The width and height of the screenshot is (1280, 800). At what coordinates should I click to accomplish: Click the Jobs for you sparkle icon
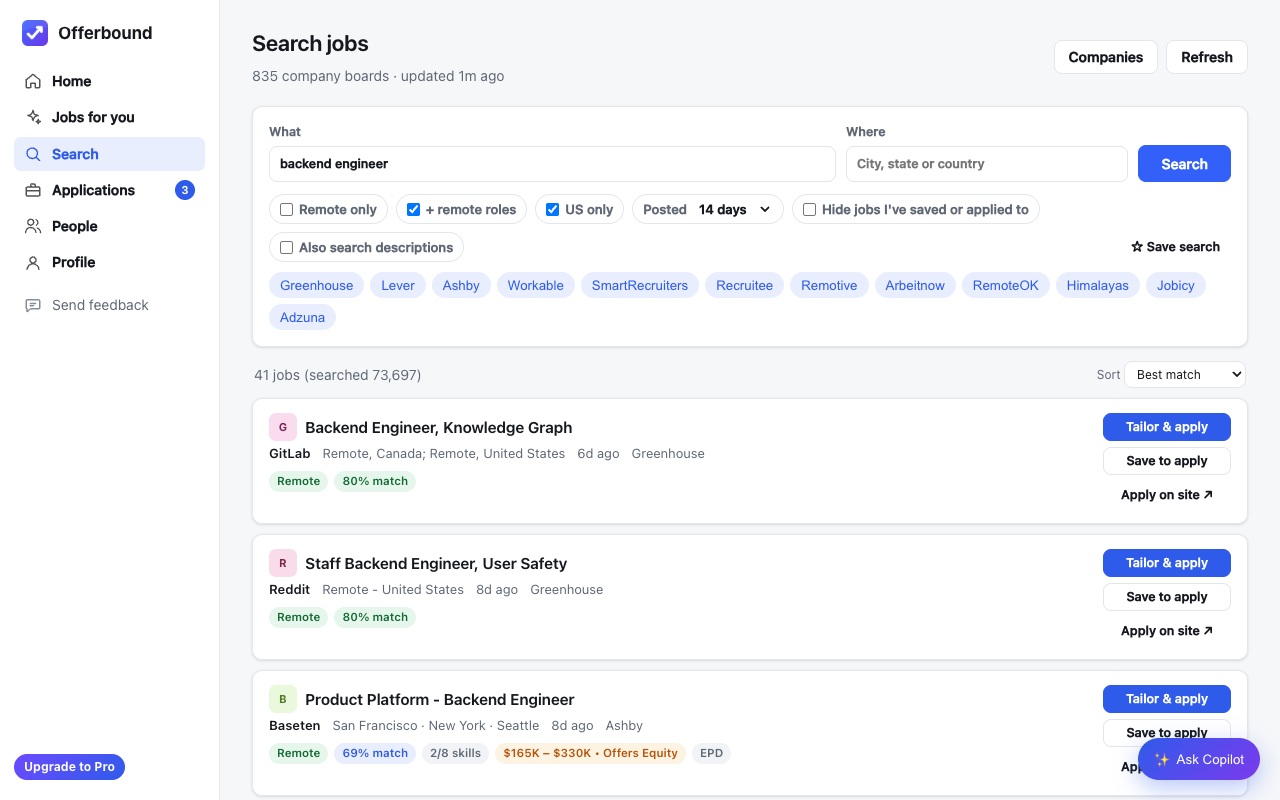(x=33, y=117)
